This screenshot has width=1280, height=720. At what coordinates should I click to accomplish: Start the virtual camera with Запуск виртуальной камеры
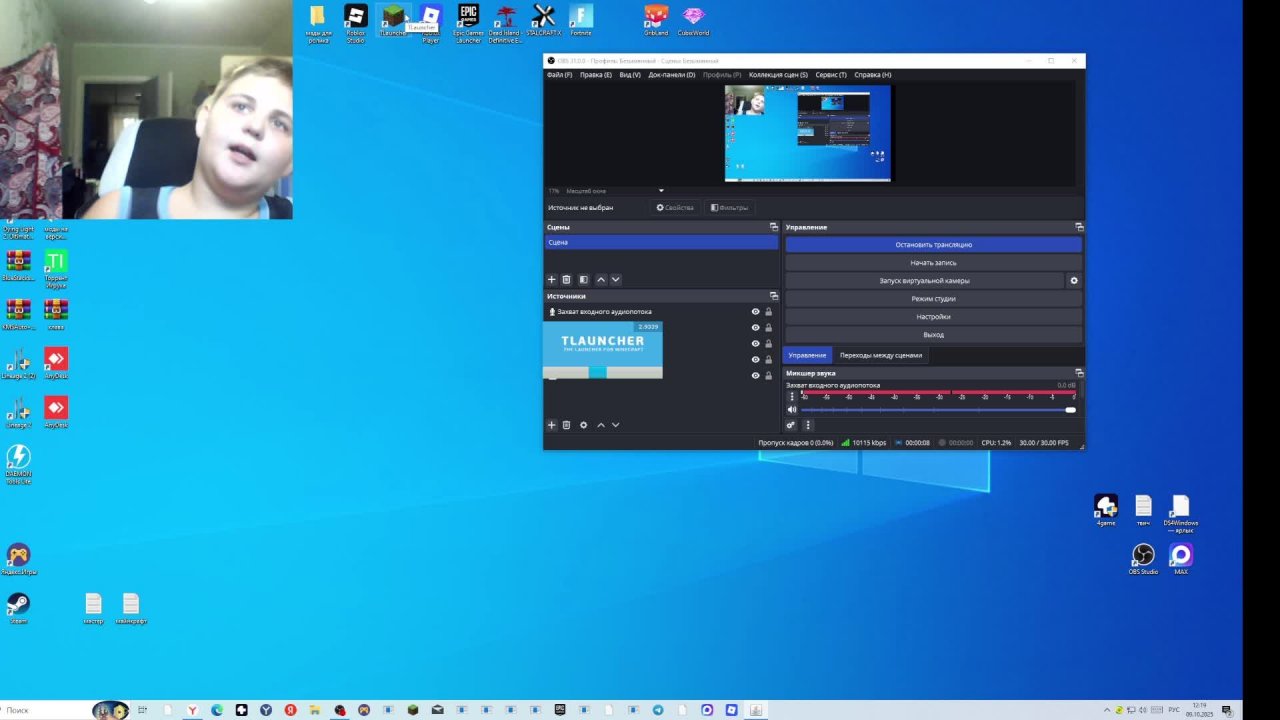click(x=924, y=281)
